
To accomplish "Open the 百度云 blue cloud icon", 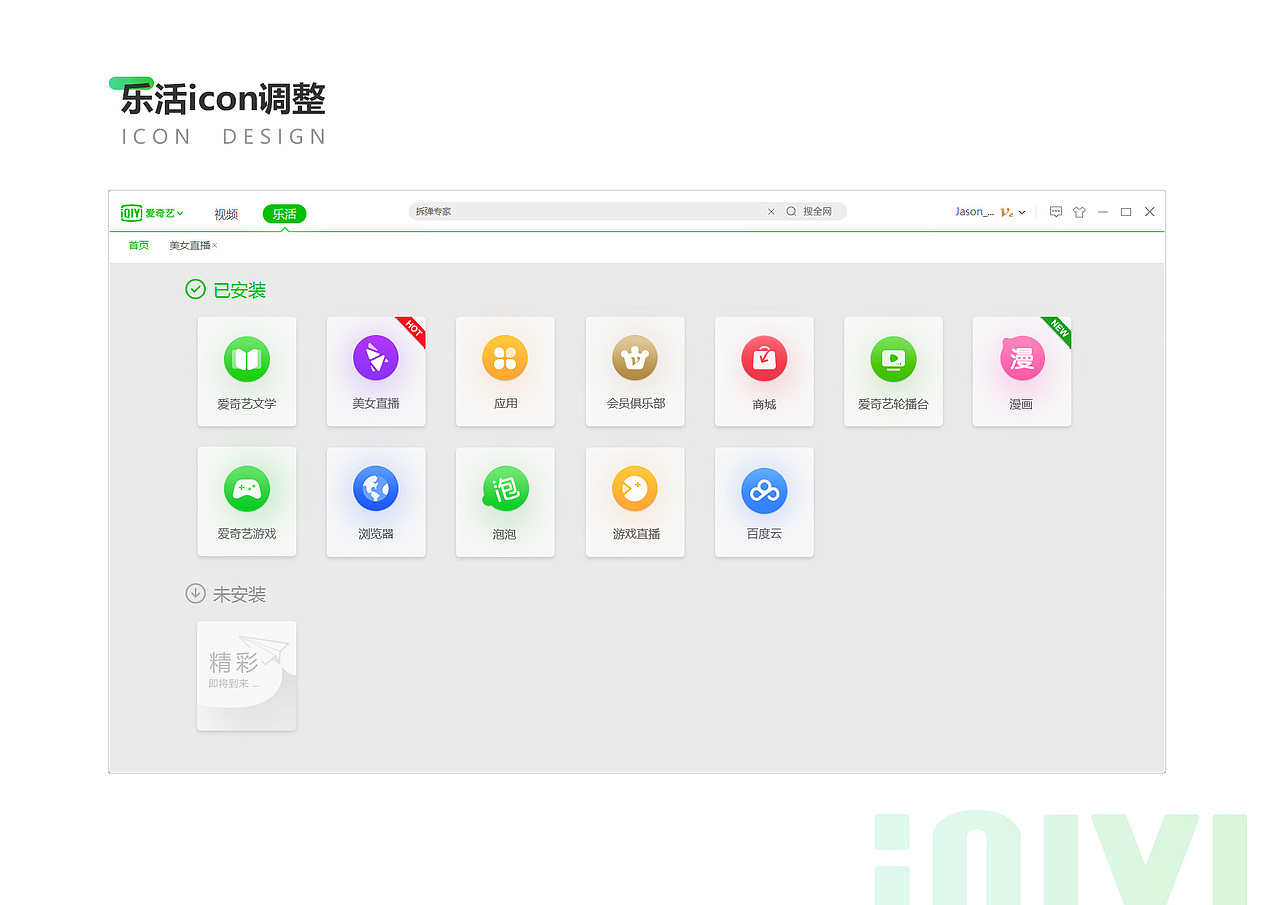I will pyautogui.click(x=764, y=489).
